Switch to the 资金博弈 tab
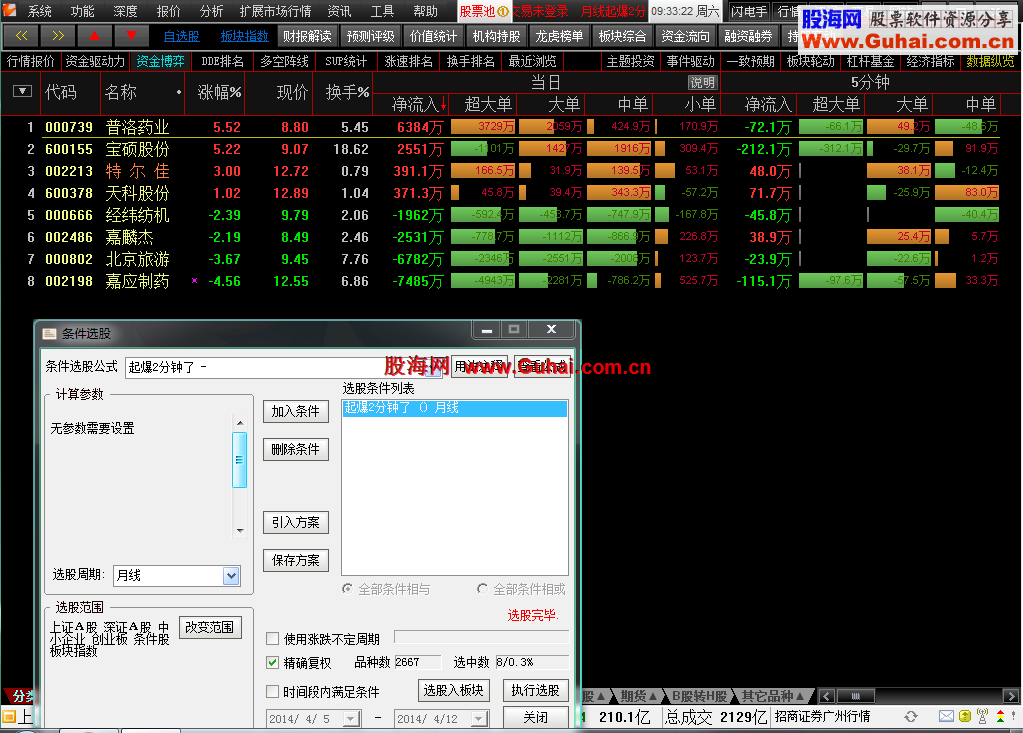The image size is (1023, 733). click(160, 61)
